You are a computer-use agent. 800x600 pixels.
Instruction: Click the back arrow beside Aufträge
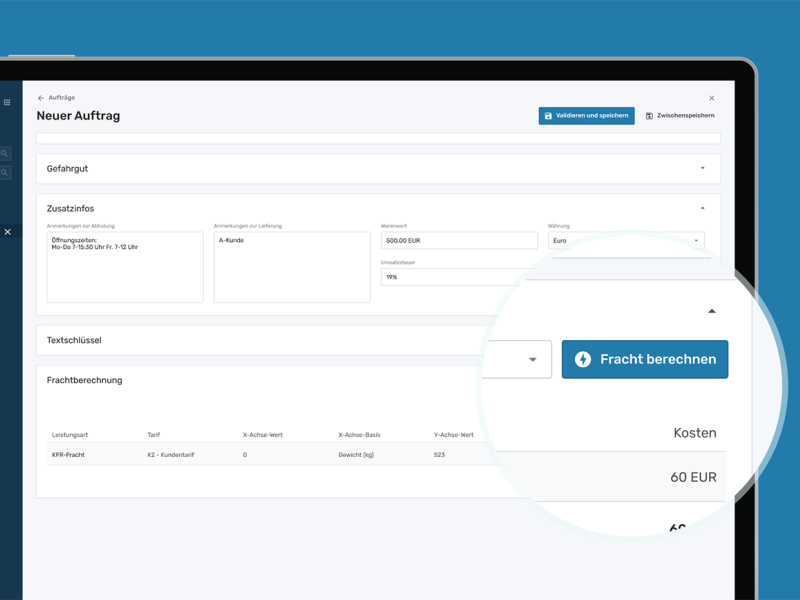click(41, 98)
